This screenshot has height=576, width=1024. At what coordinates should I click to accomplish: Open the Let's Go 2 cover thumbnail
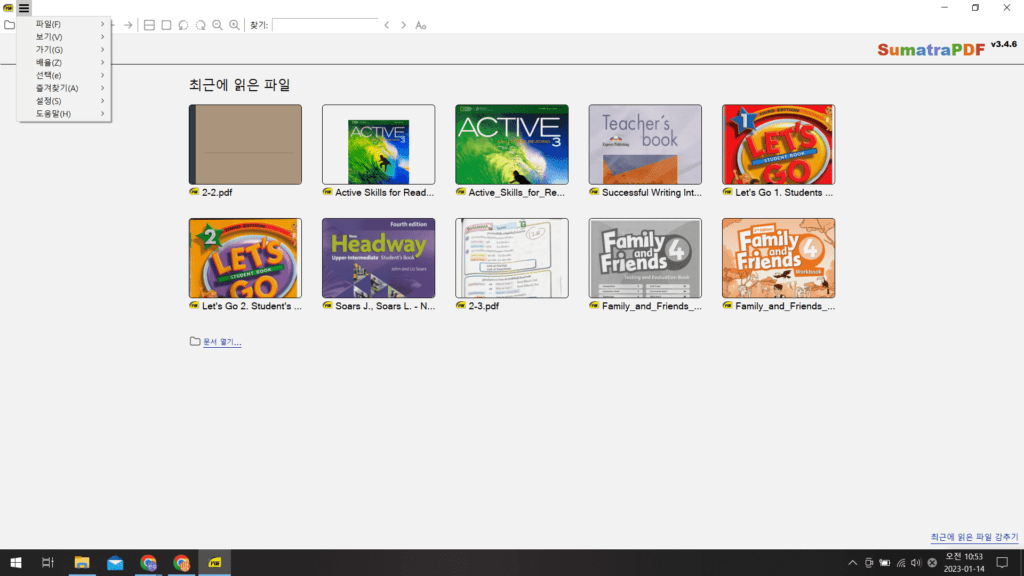246,258
